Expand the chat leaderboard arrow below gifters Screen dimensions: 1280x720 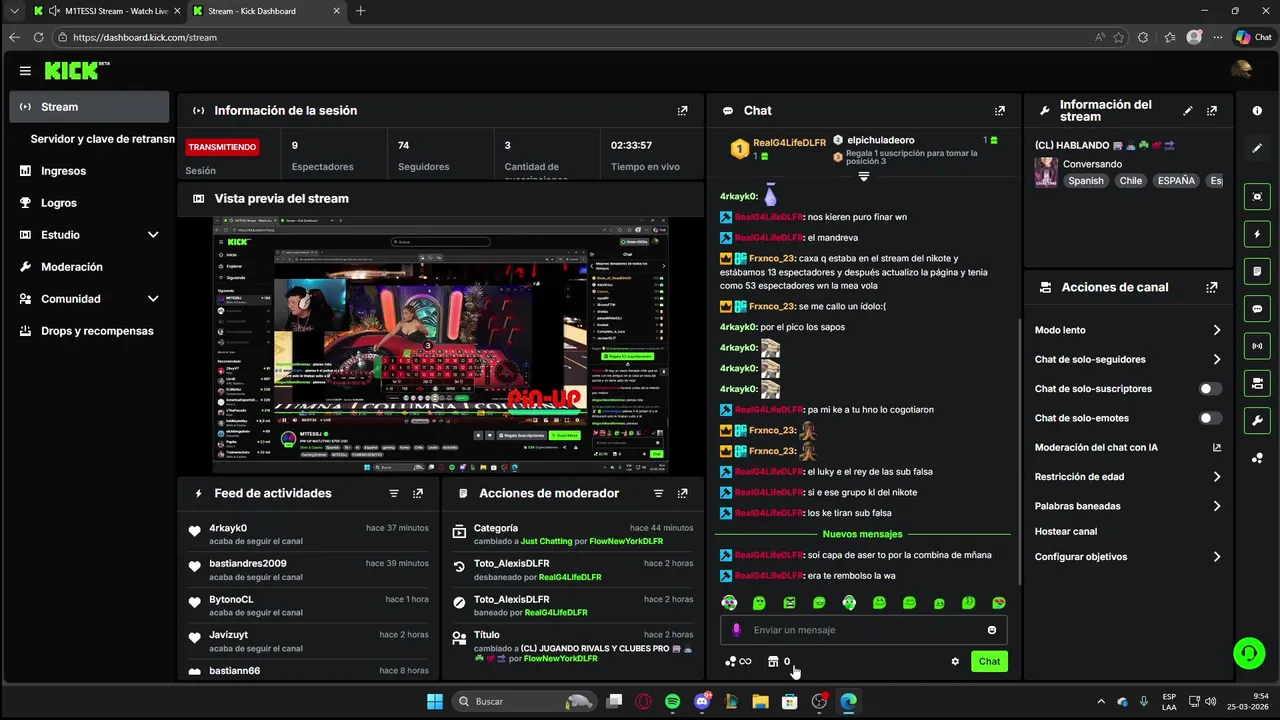click(864, 176)
